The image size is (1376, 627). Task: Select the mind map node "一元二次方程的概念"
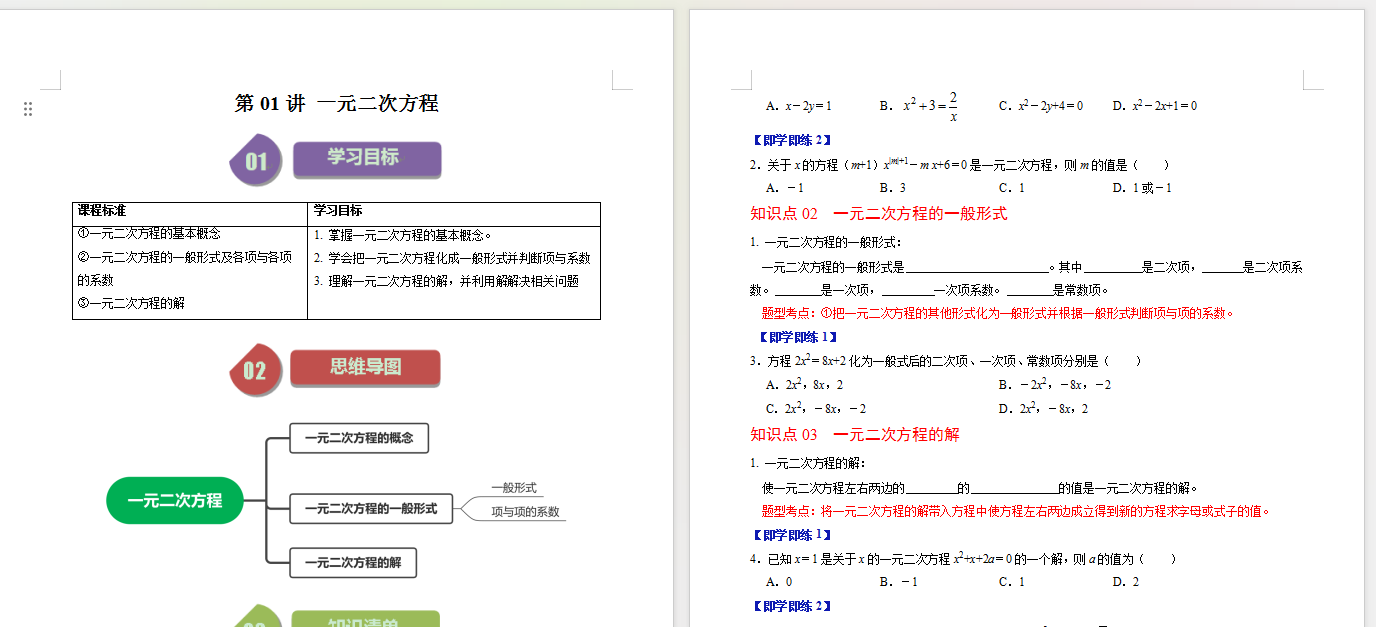[x=359, y=438]
